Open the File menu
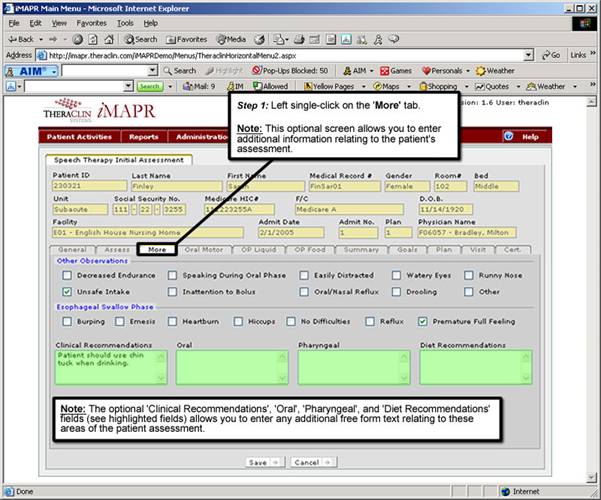The image size is (601, 500). click(14, 23)
